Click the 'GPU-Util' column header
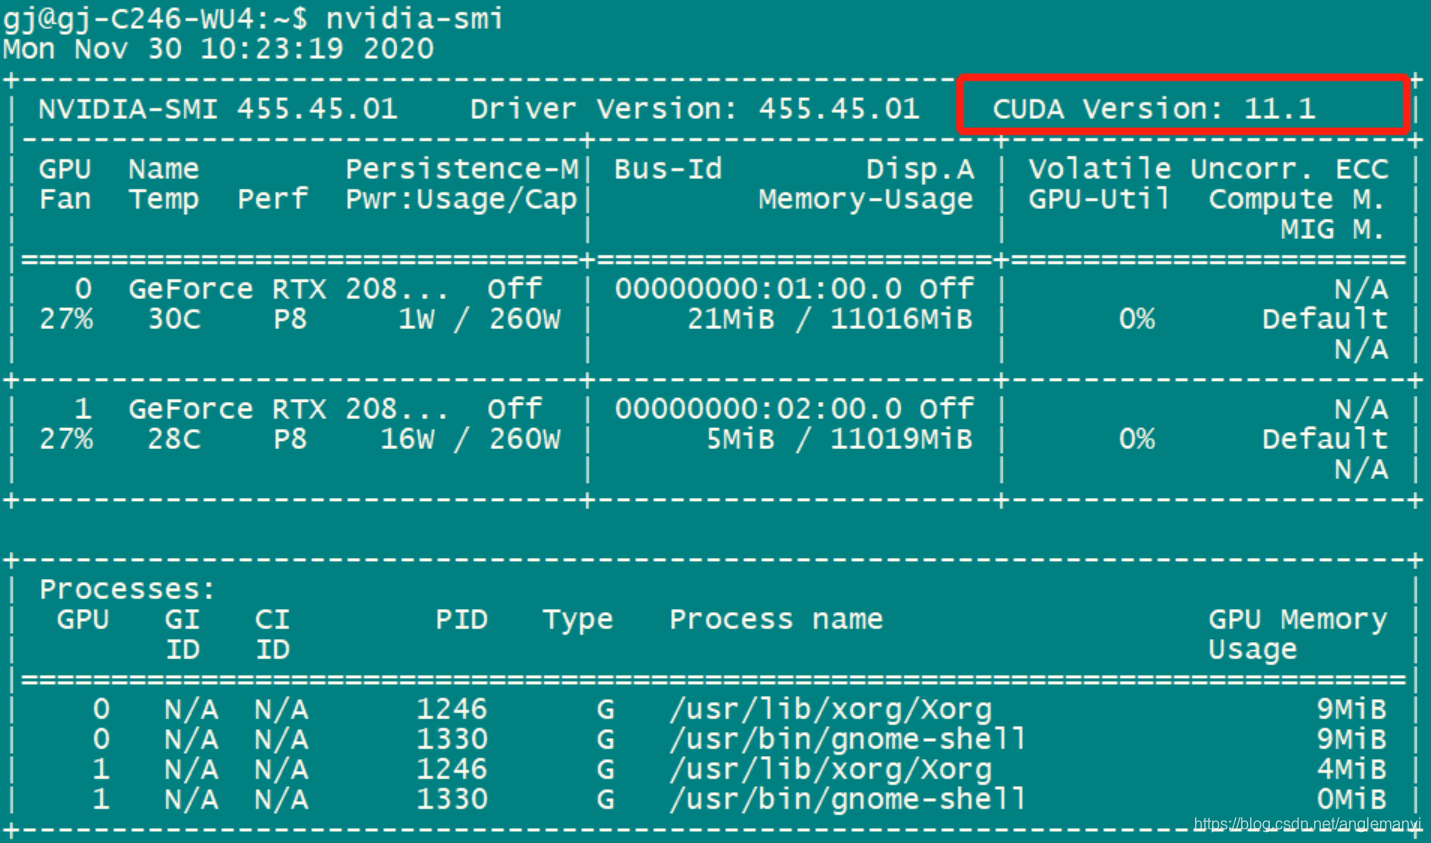Viewport: 1431px width, 843px height. tap(1100, 198)
